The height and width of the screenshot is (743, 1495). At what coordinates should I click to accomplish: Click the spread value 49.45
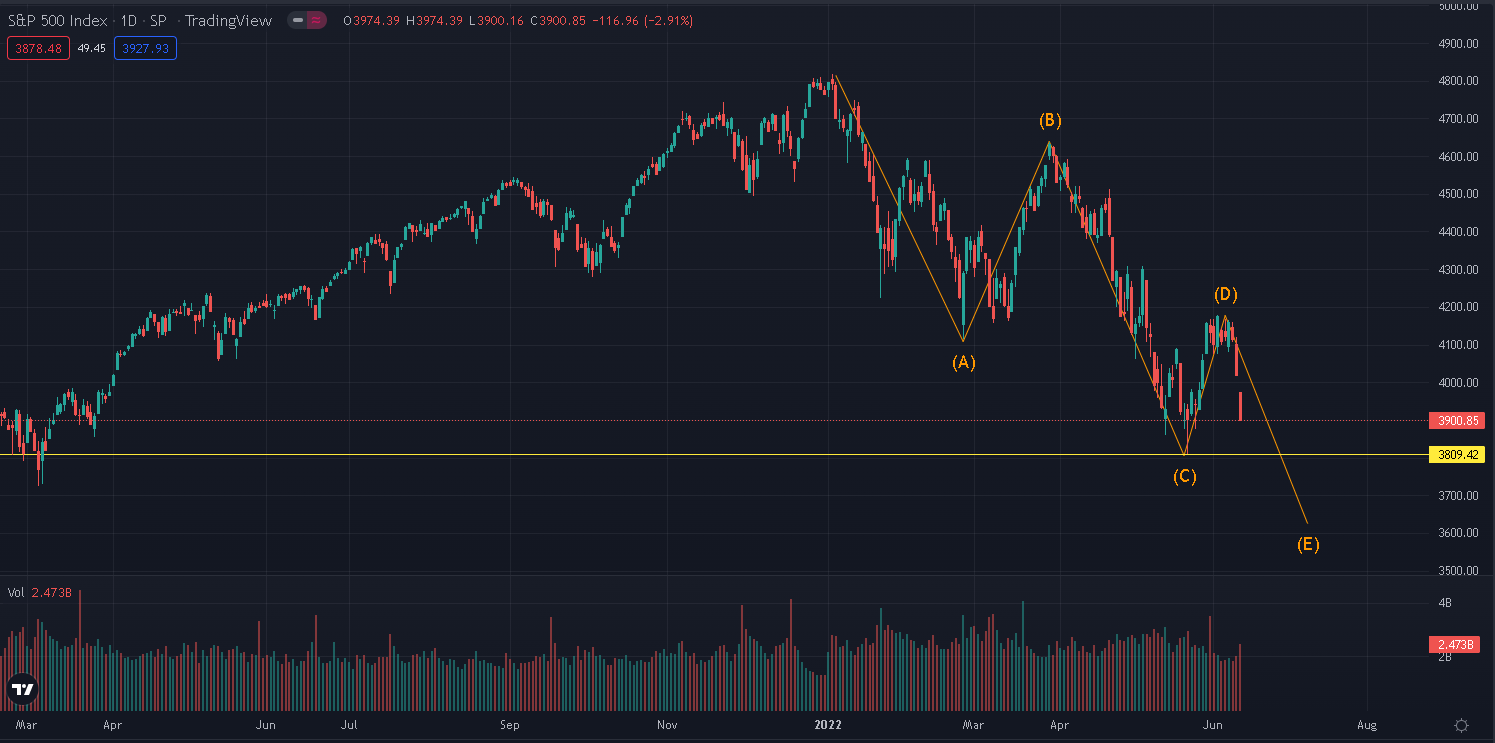(x=92, y=48)
